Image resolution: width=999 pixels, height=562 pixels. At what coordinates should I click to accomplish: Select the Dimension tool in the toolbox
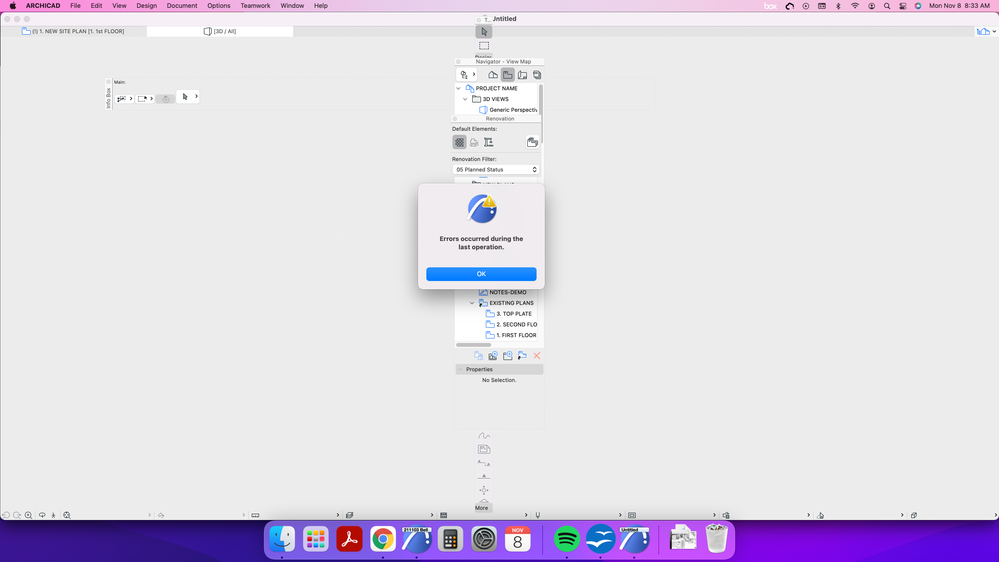(484, 463)
